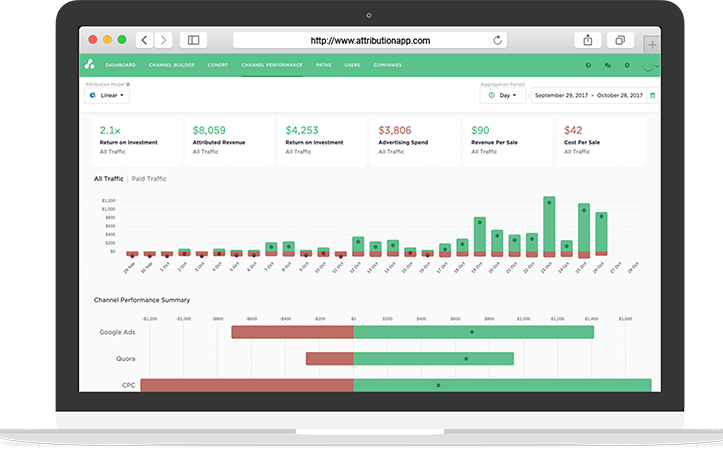
Task: Go to the Paths tab
Action: pyautogui.click(x=324, y=65)
